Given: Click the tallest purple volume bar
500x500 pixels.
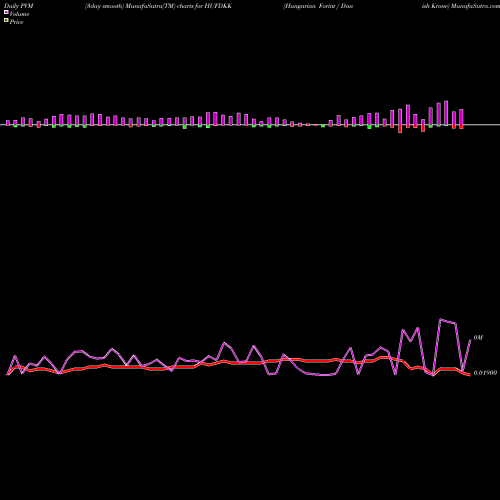Looking at the screenshot, I should coord(446,113).
